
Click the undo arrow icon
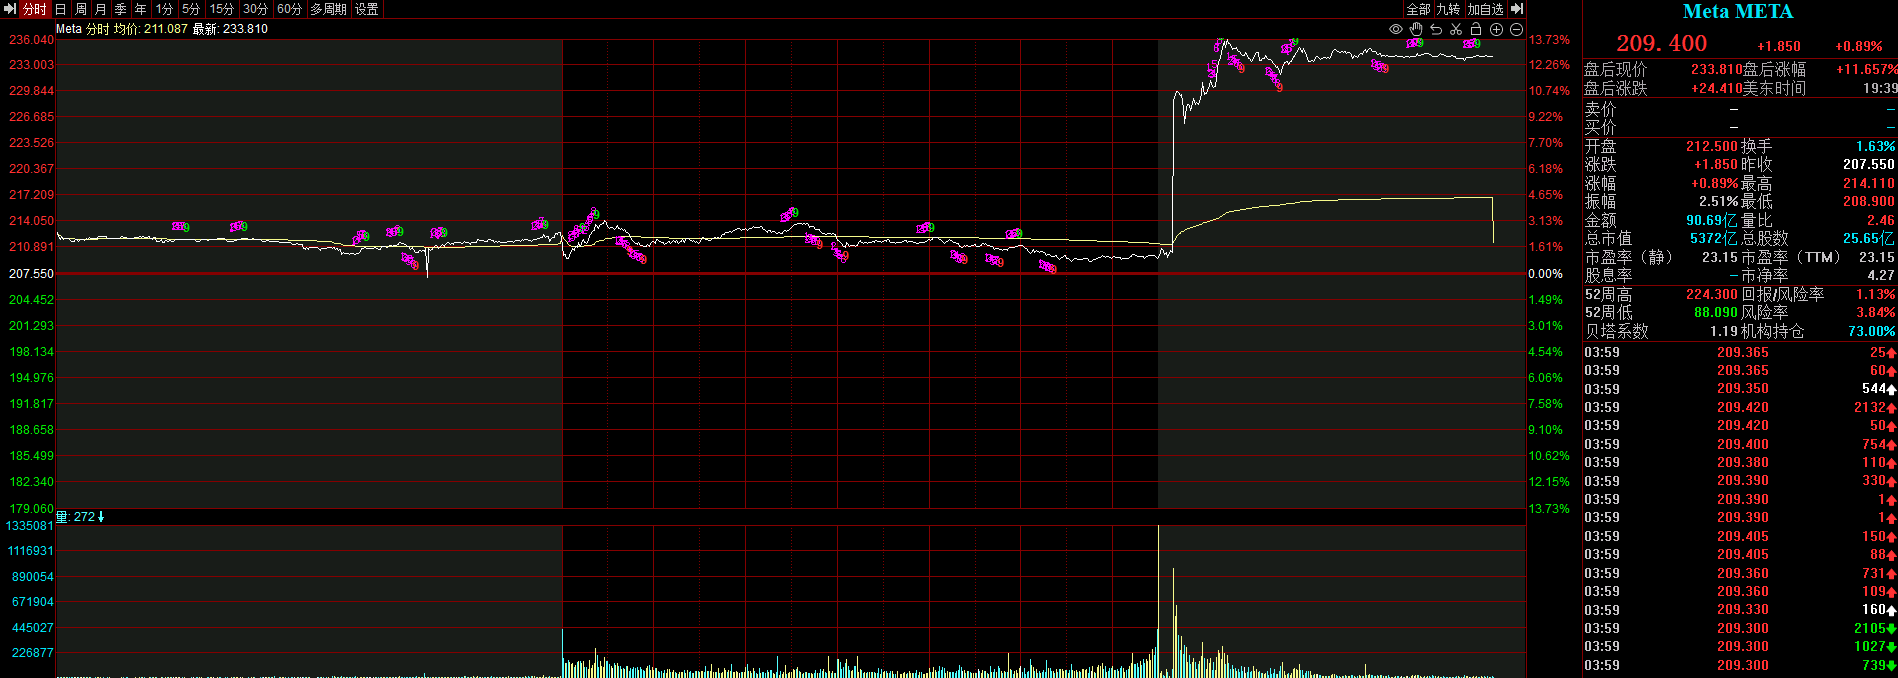(x=1436, y=29)
